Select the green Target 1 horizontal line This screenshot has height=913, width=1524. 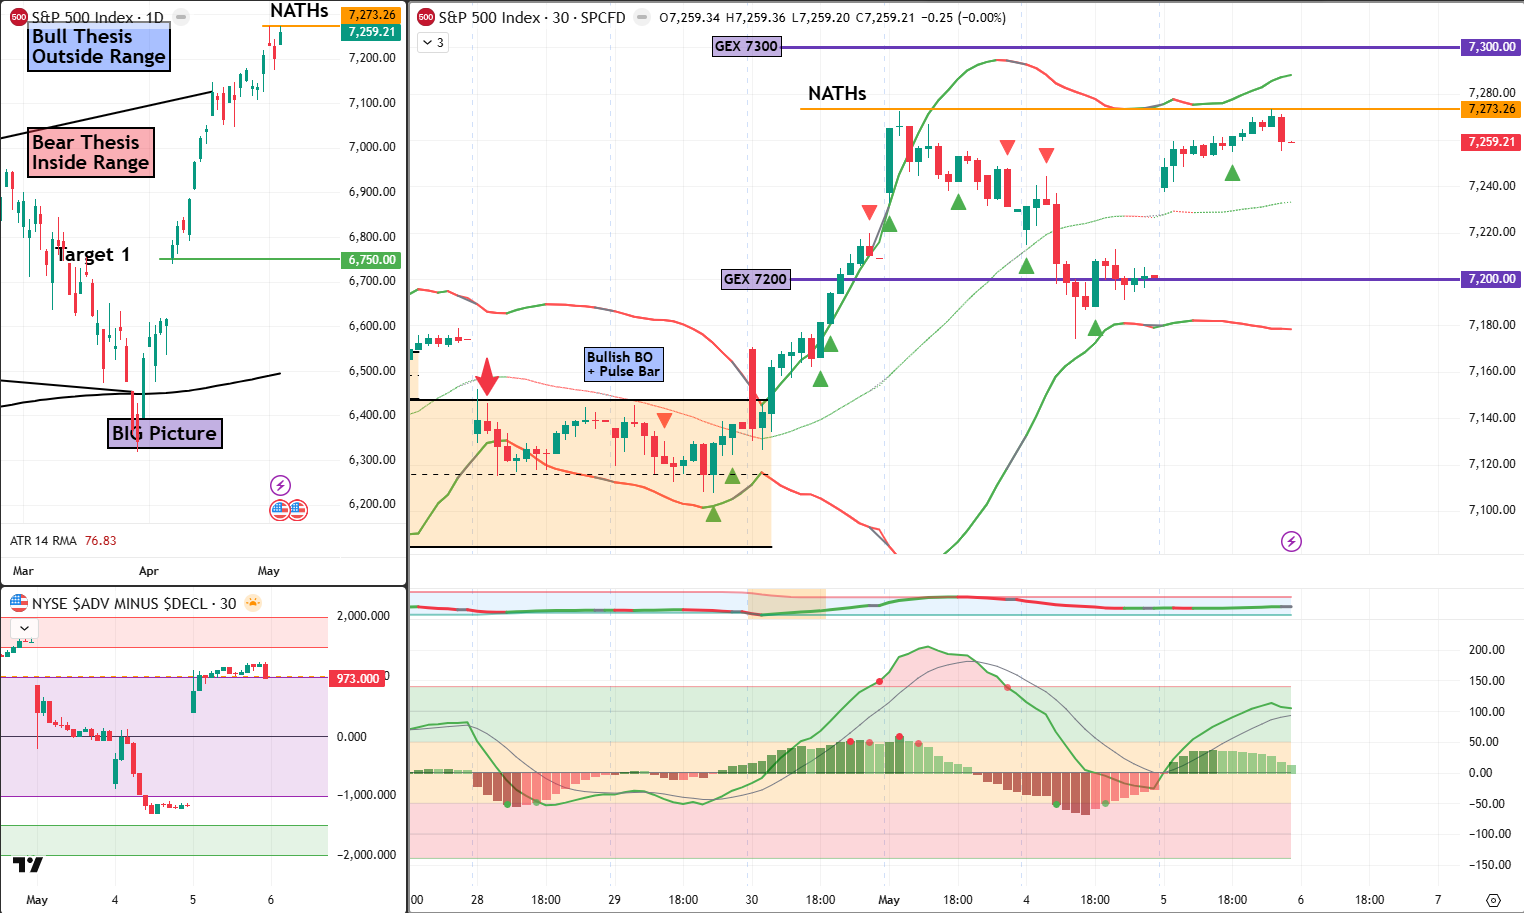coord(250,259)
